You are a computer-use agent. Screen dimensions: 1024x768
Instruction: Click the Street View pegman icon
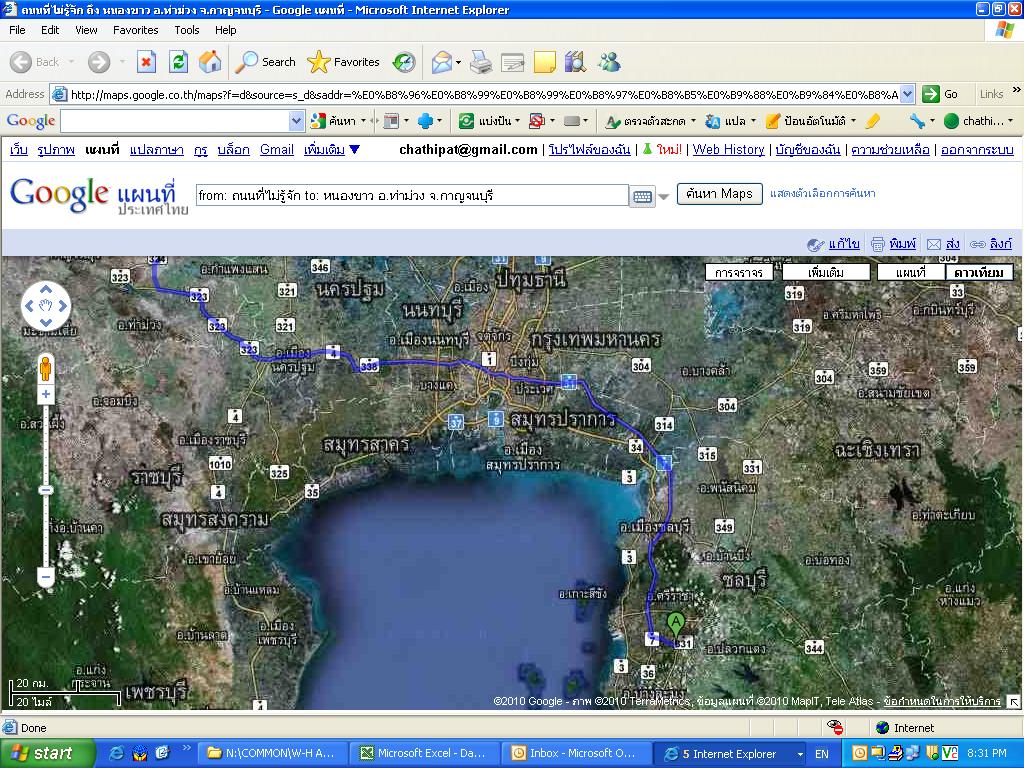point(45,370)
